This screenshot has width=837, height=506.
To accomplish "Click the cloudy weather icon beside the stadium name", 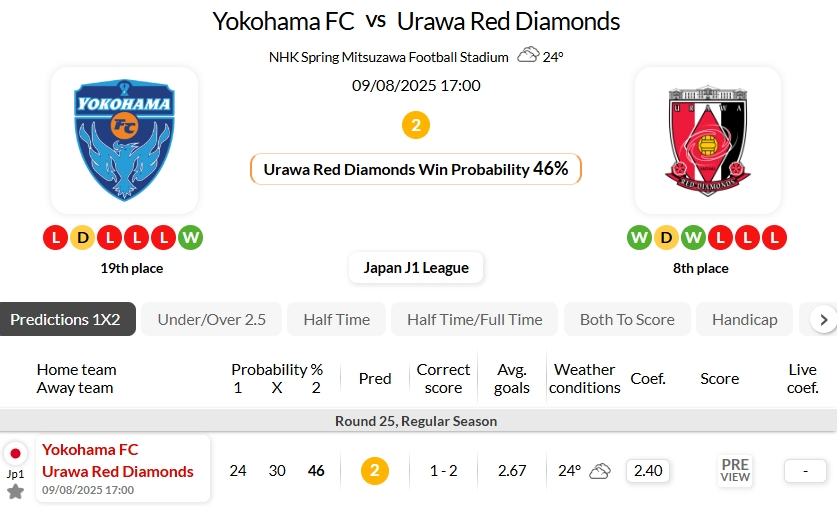I will pos(528,56).
